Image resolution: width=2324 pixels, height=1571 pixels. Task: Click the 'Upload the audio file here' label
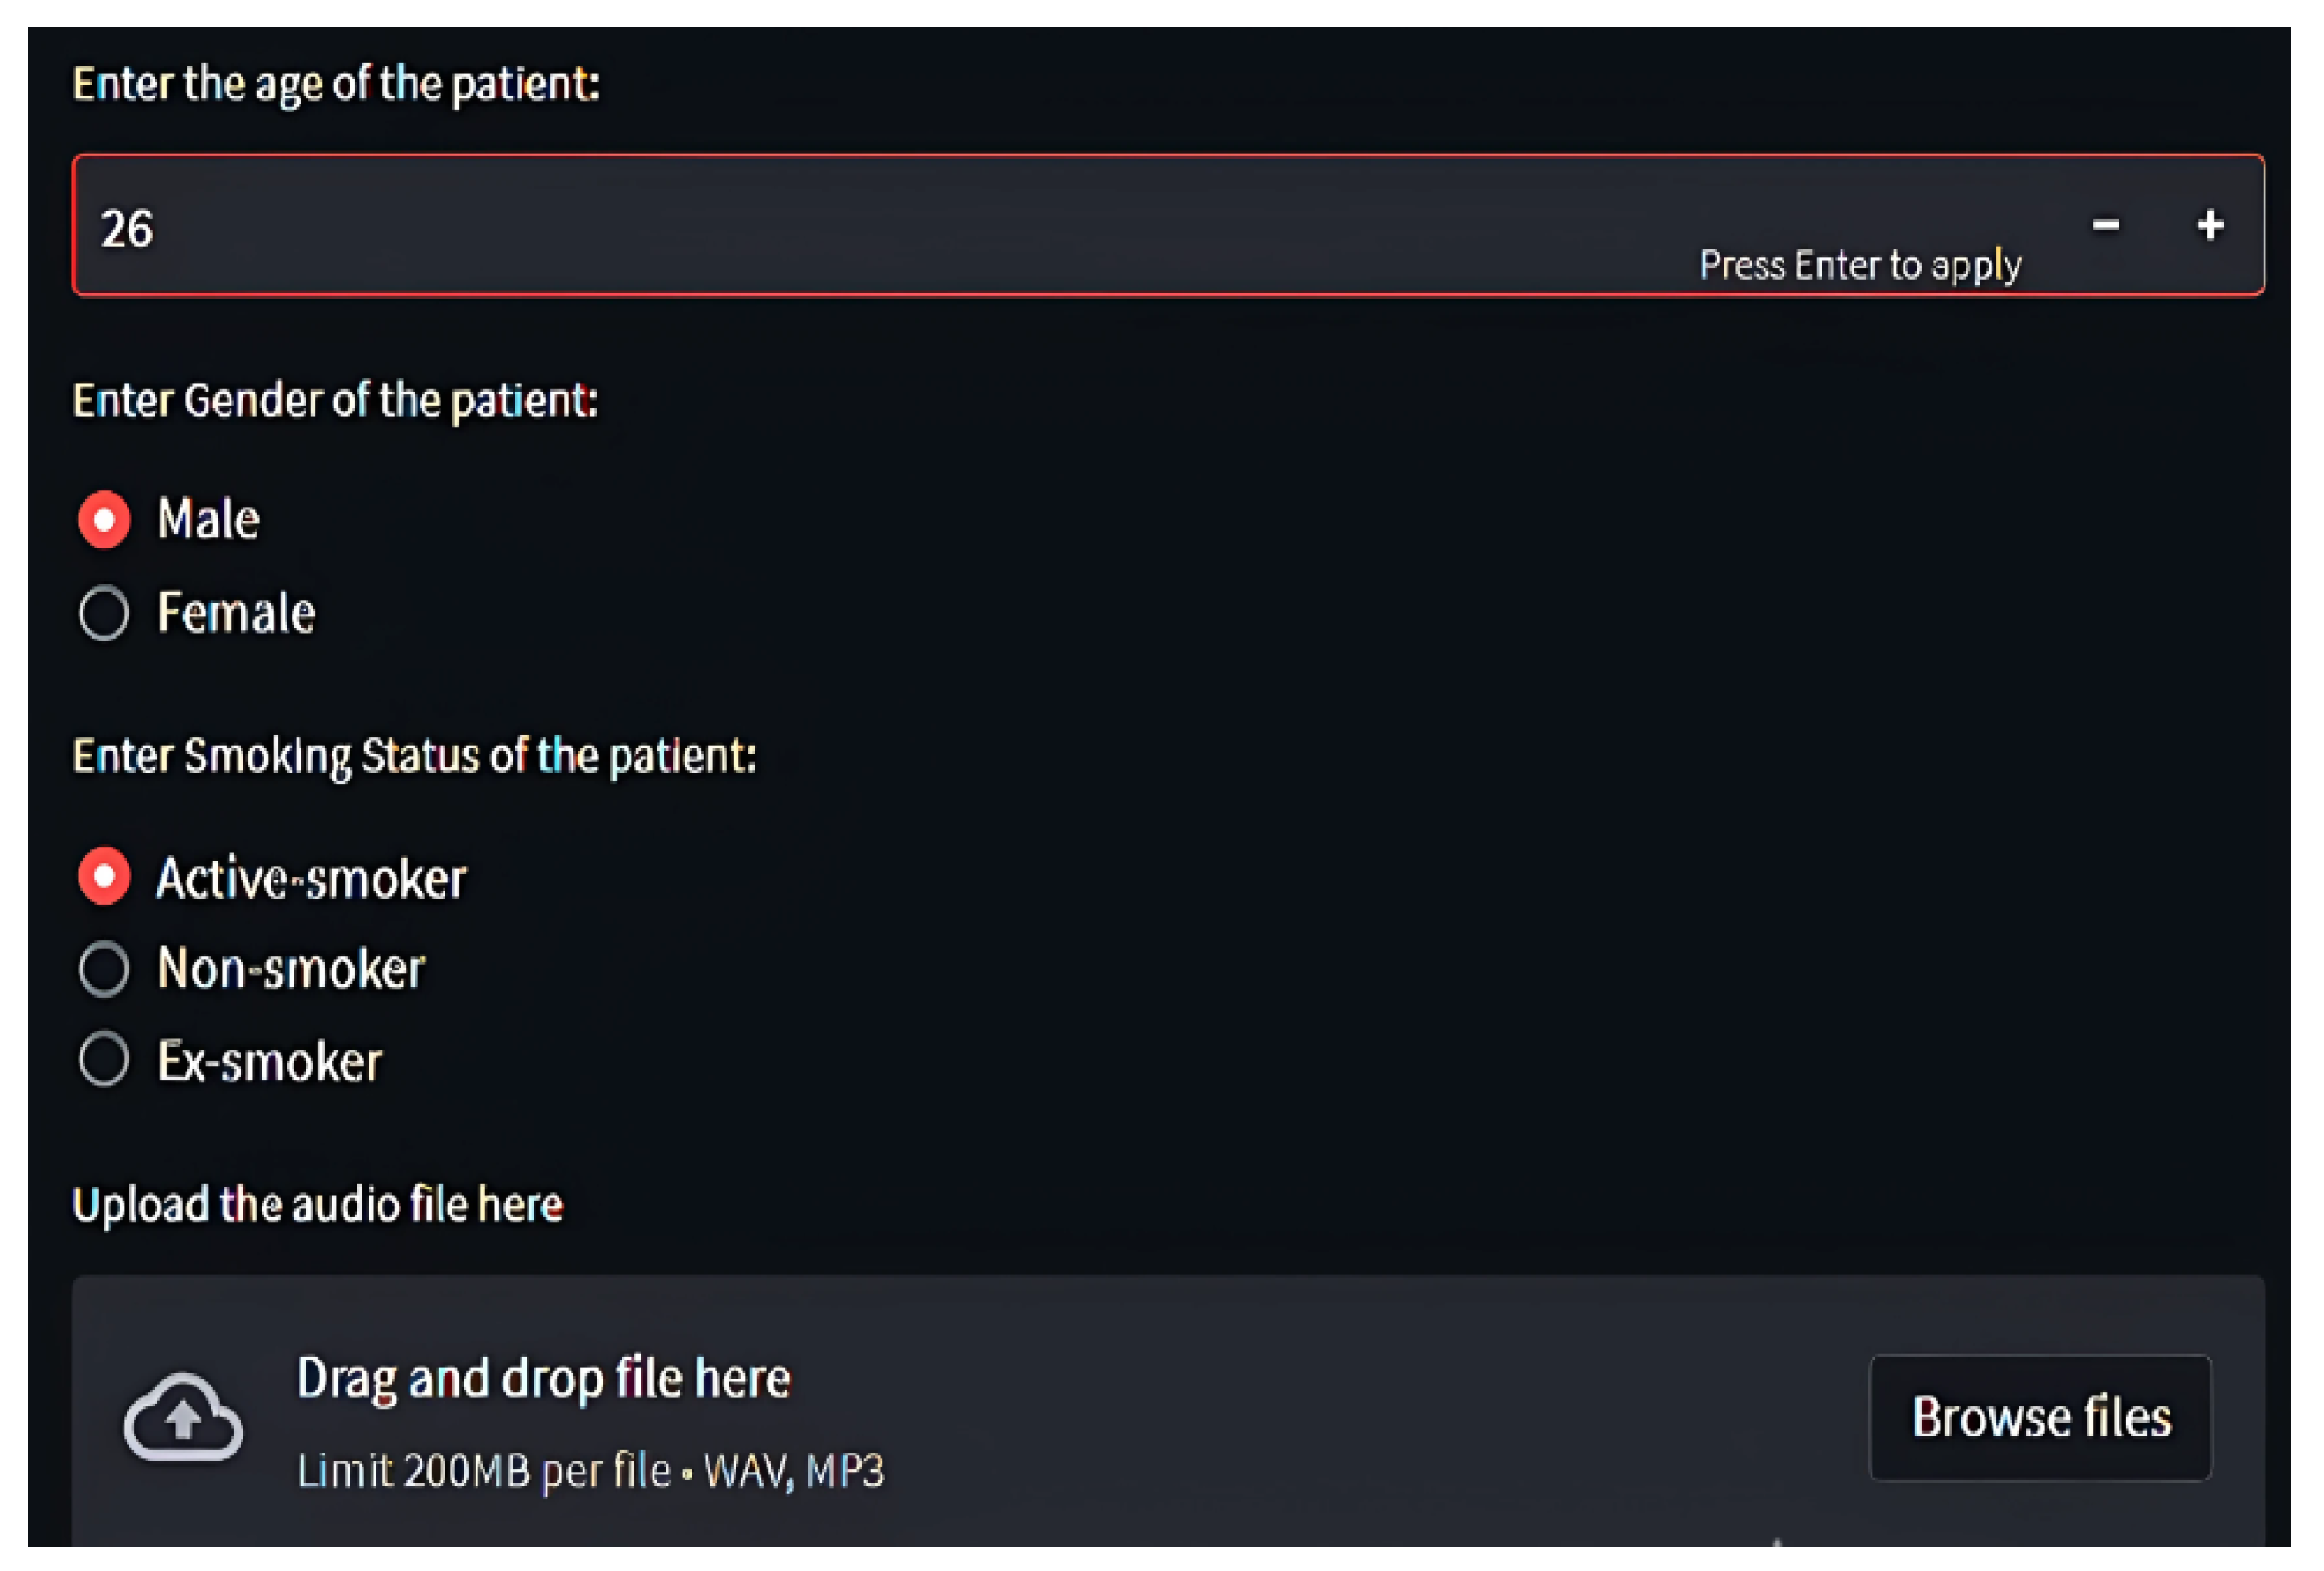point(318,1204)
